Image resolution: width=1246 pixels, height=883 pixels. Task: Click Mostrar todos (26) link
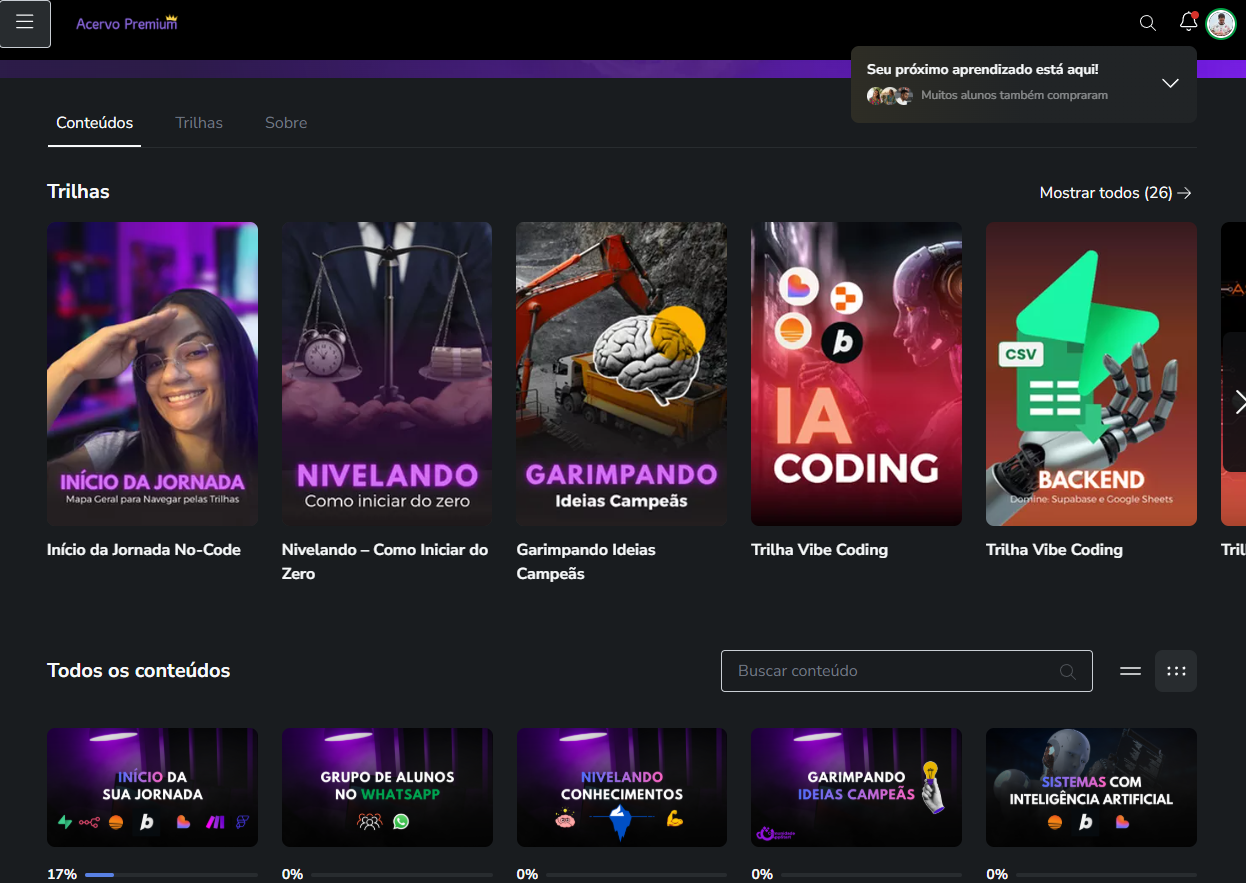click(x=1116, y=193)
